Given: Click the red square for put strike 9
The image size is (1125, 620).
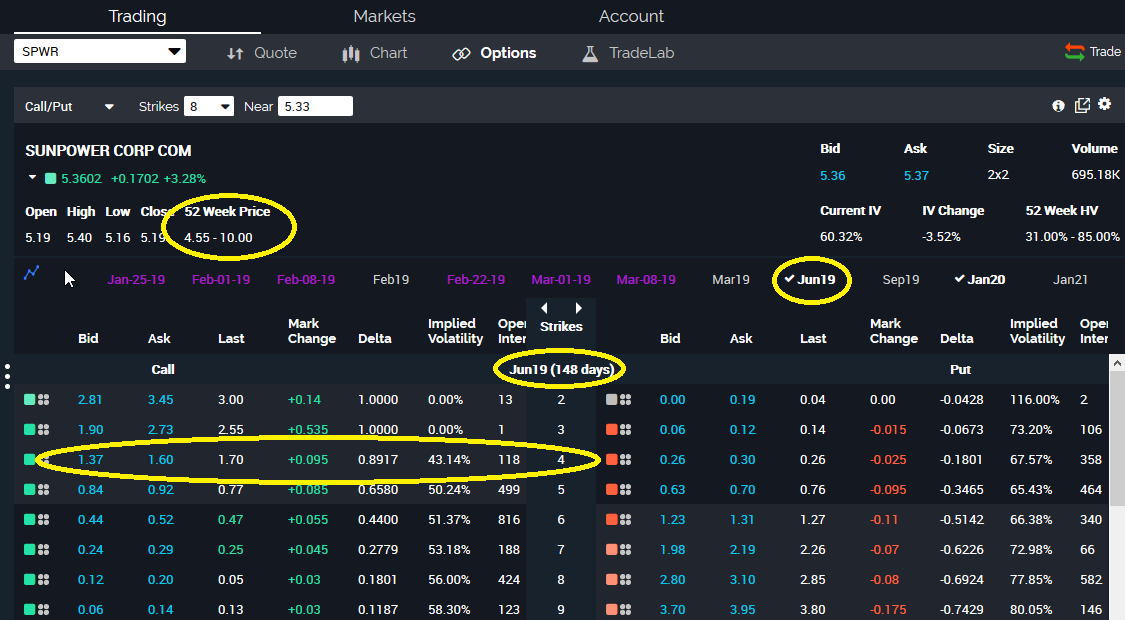Looking at the screenshot, I should 611,610.
